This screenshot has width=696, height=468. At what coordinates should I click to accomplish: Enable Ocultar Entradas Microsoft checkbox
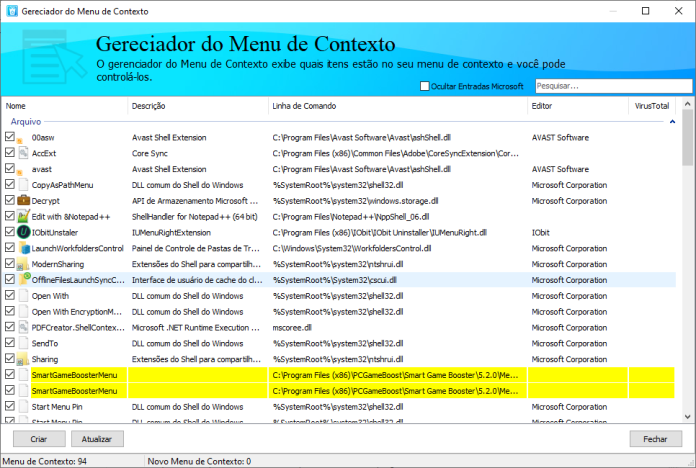[x=425, y=86]
